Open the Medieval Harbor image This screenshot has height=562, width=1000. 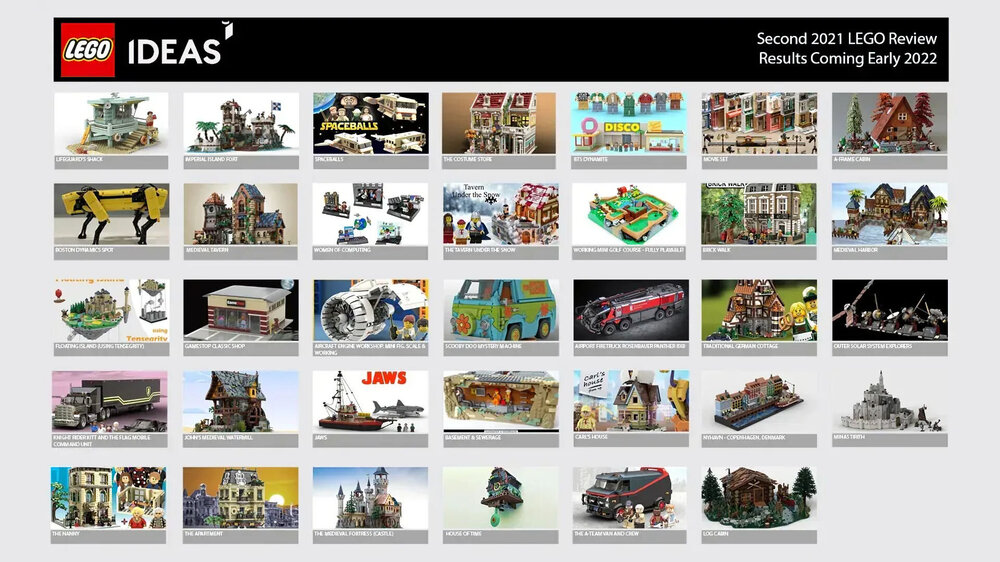(890, 214)
